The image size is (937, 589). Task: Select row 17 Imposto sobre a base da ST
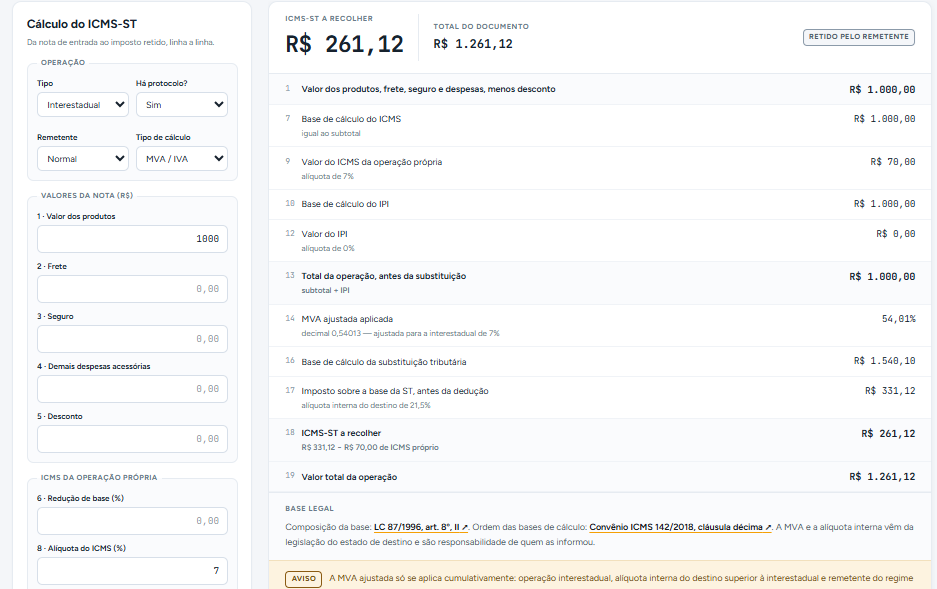pos(602,397)
